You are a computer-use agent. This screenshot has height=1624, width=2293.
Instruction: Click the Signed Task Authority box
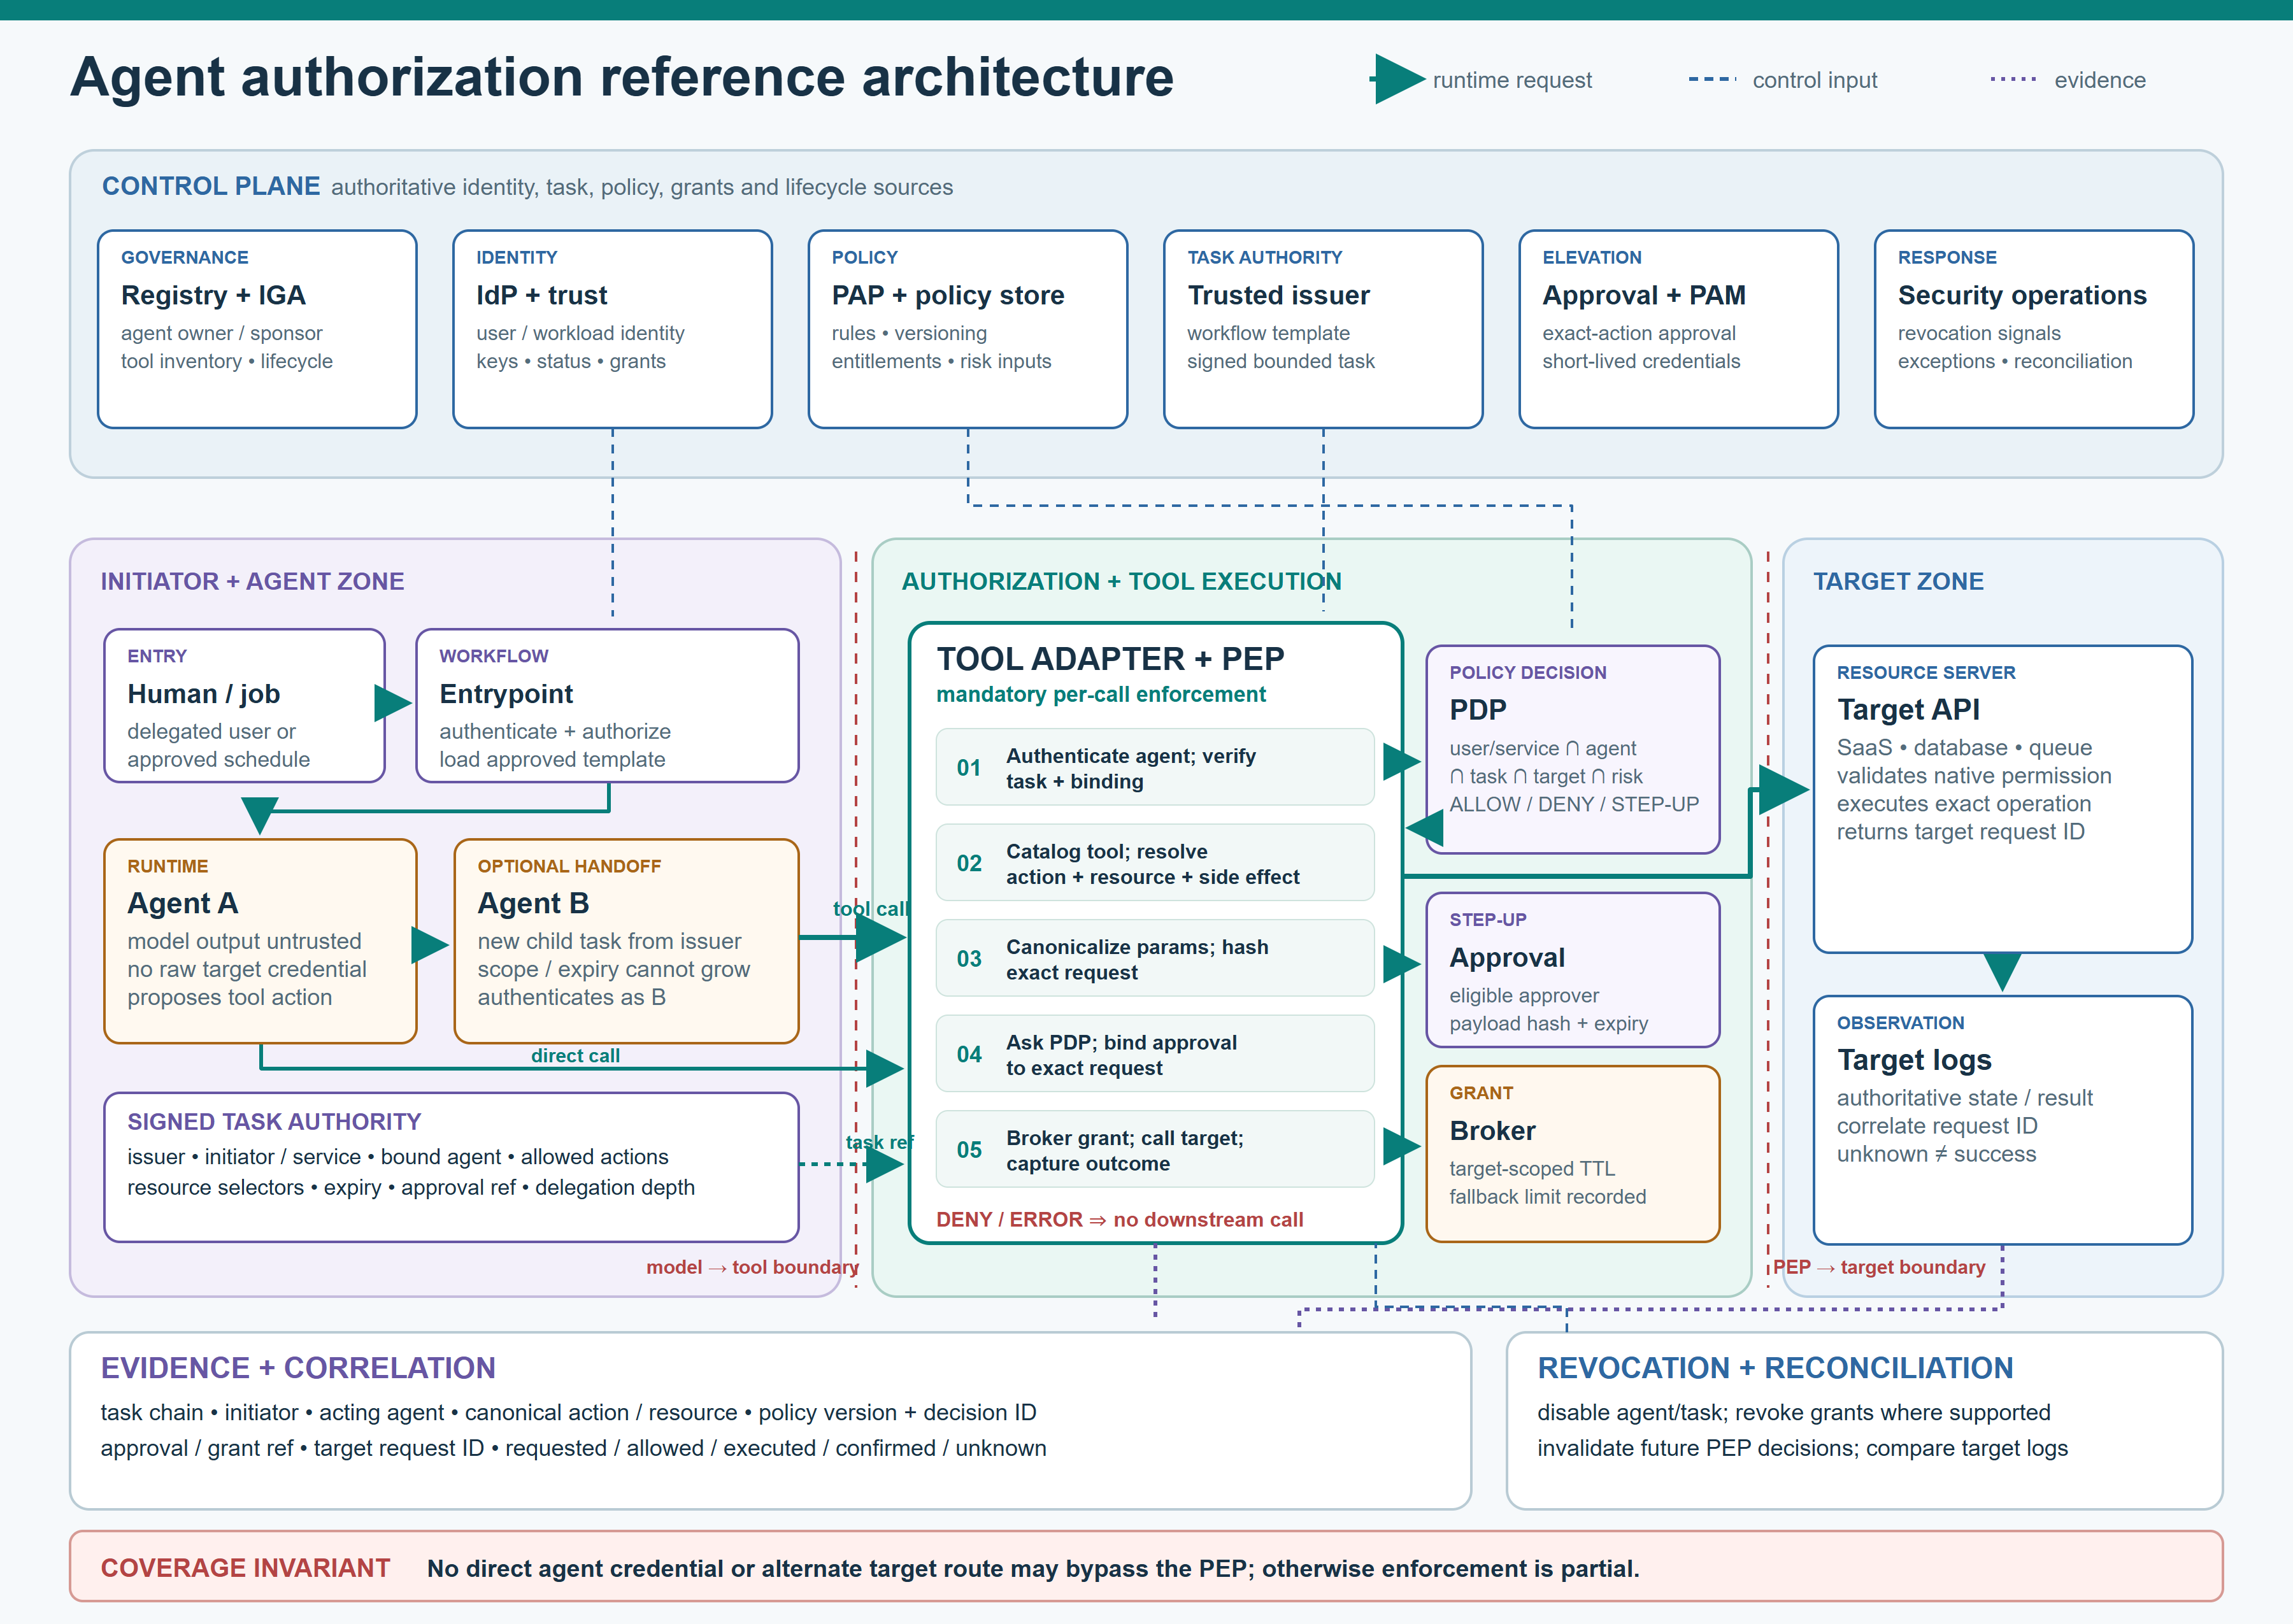point(451,1167)
